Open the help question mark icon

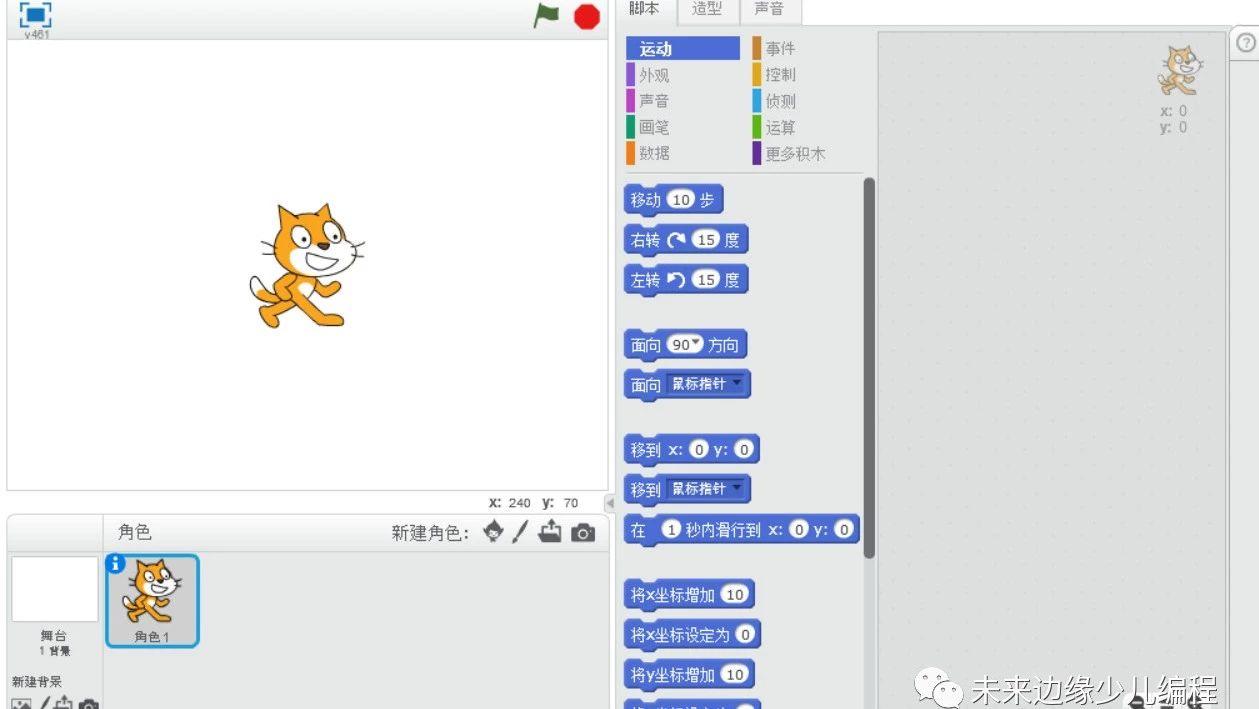(1245, 43)
